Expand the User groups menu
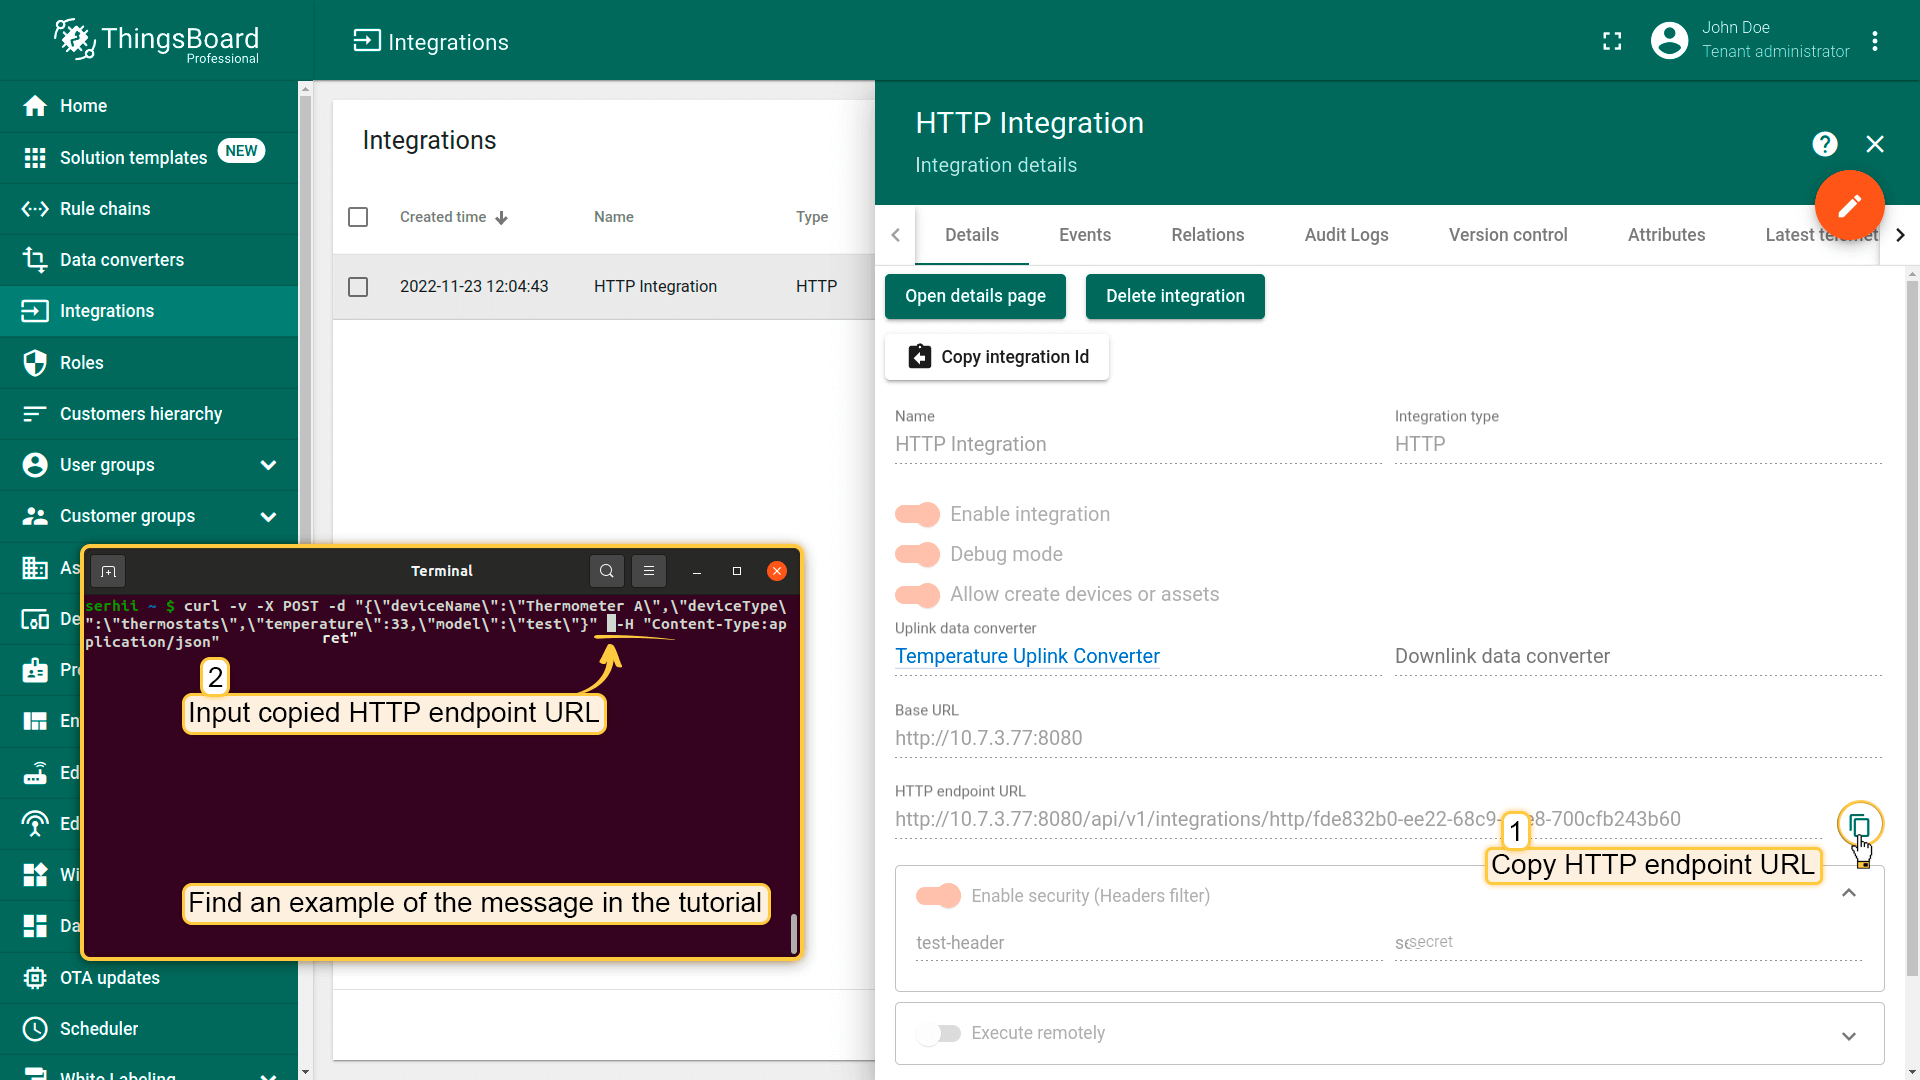 pyautogui.click(x=268, y=465)
